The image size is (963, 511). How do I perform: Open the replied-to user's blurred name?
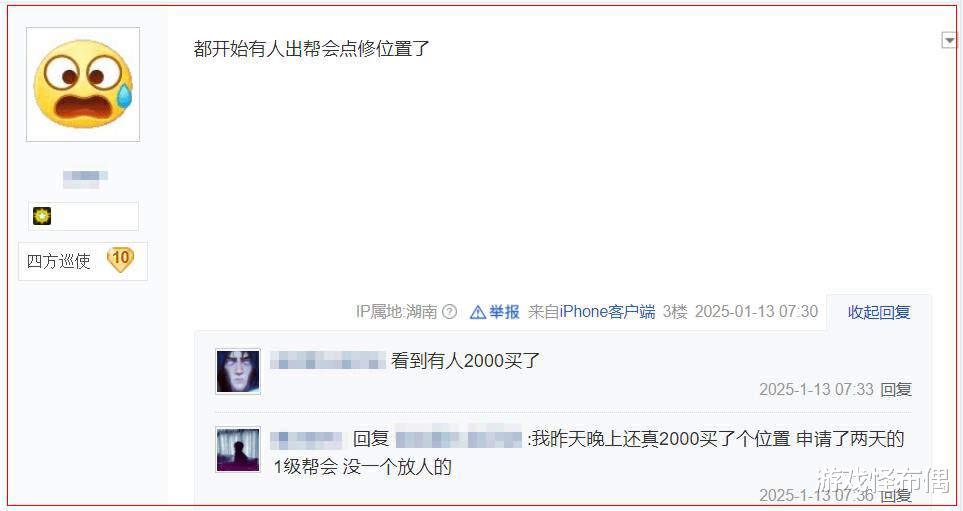click(459, 439)
